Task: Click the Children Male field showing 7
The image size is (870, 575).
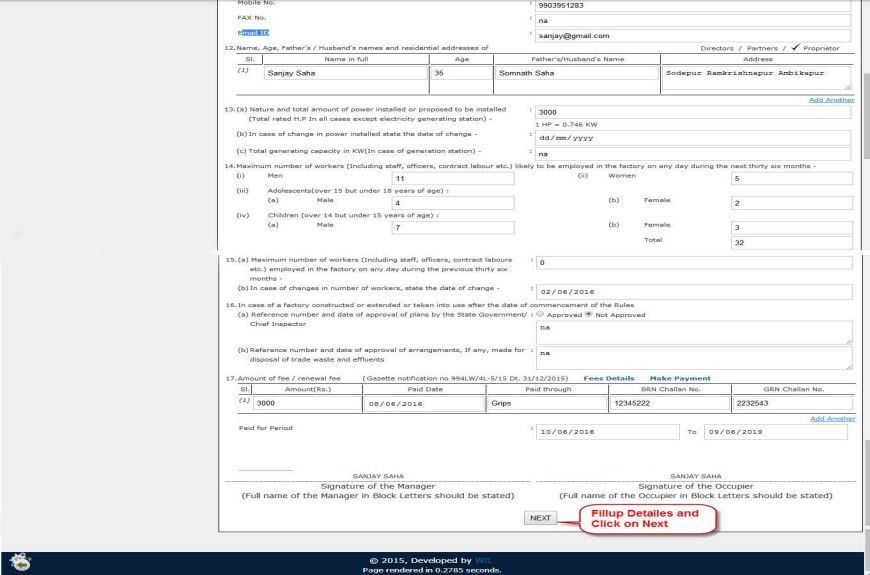Action: (x=453, y=228)
